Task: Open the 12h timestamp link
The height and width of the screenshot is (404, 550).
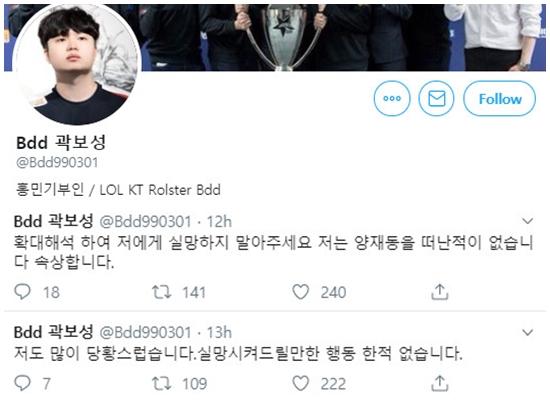Action: click(x=219, y=222)
